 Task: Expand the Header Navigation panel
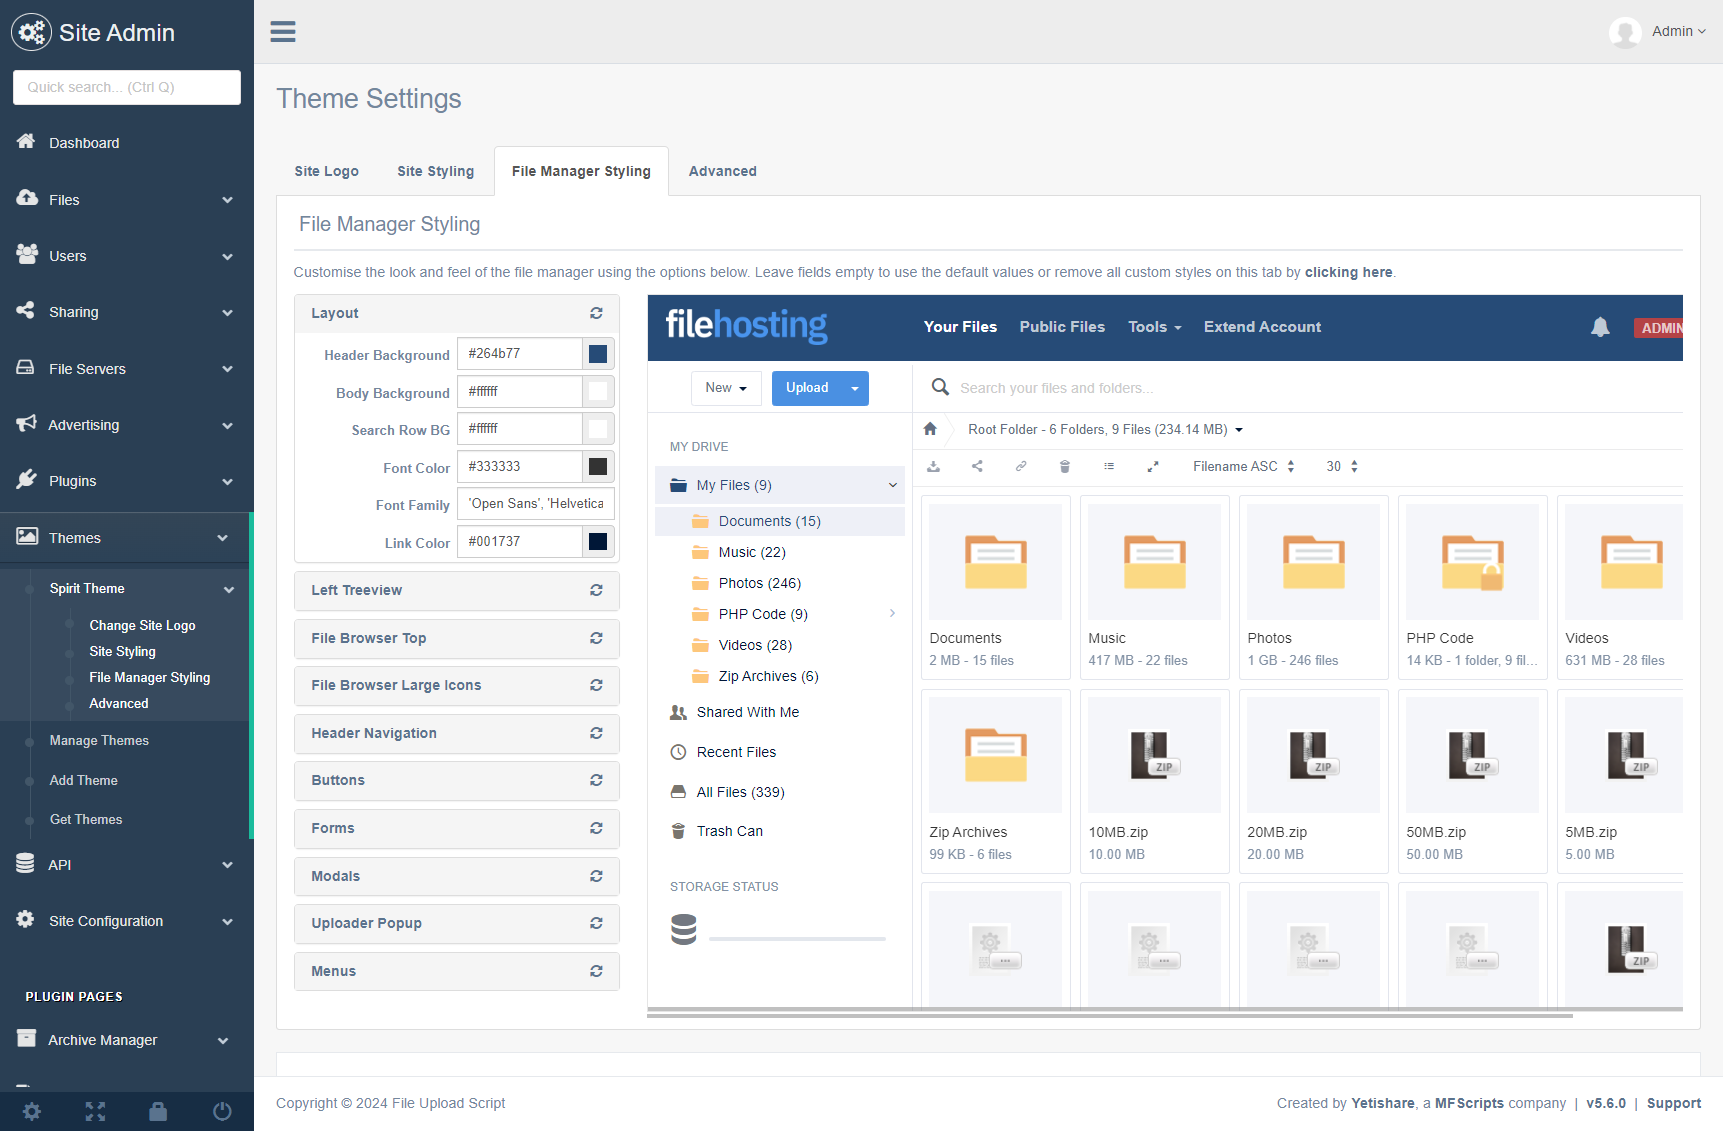(x=456, y=733)
